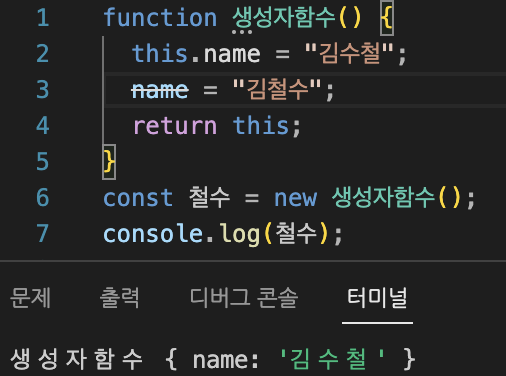
Task: Click the log method on line 7
Action: 240,234
